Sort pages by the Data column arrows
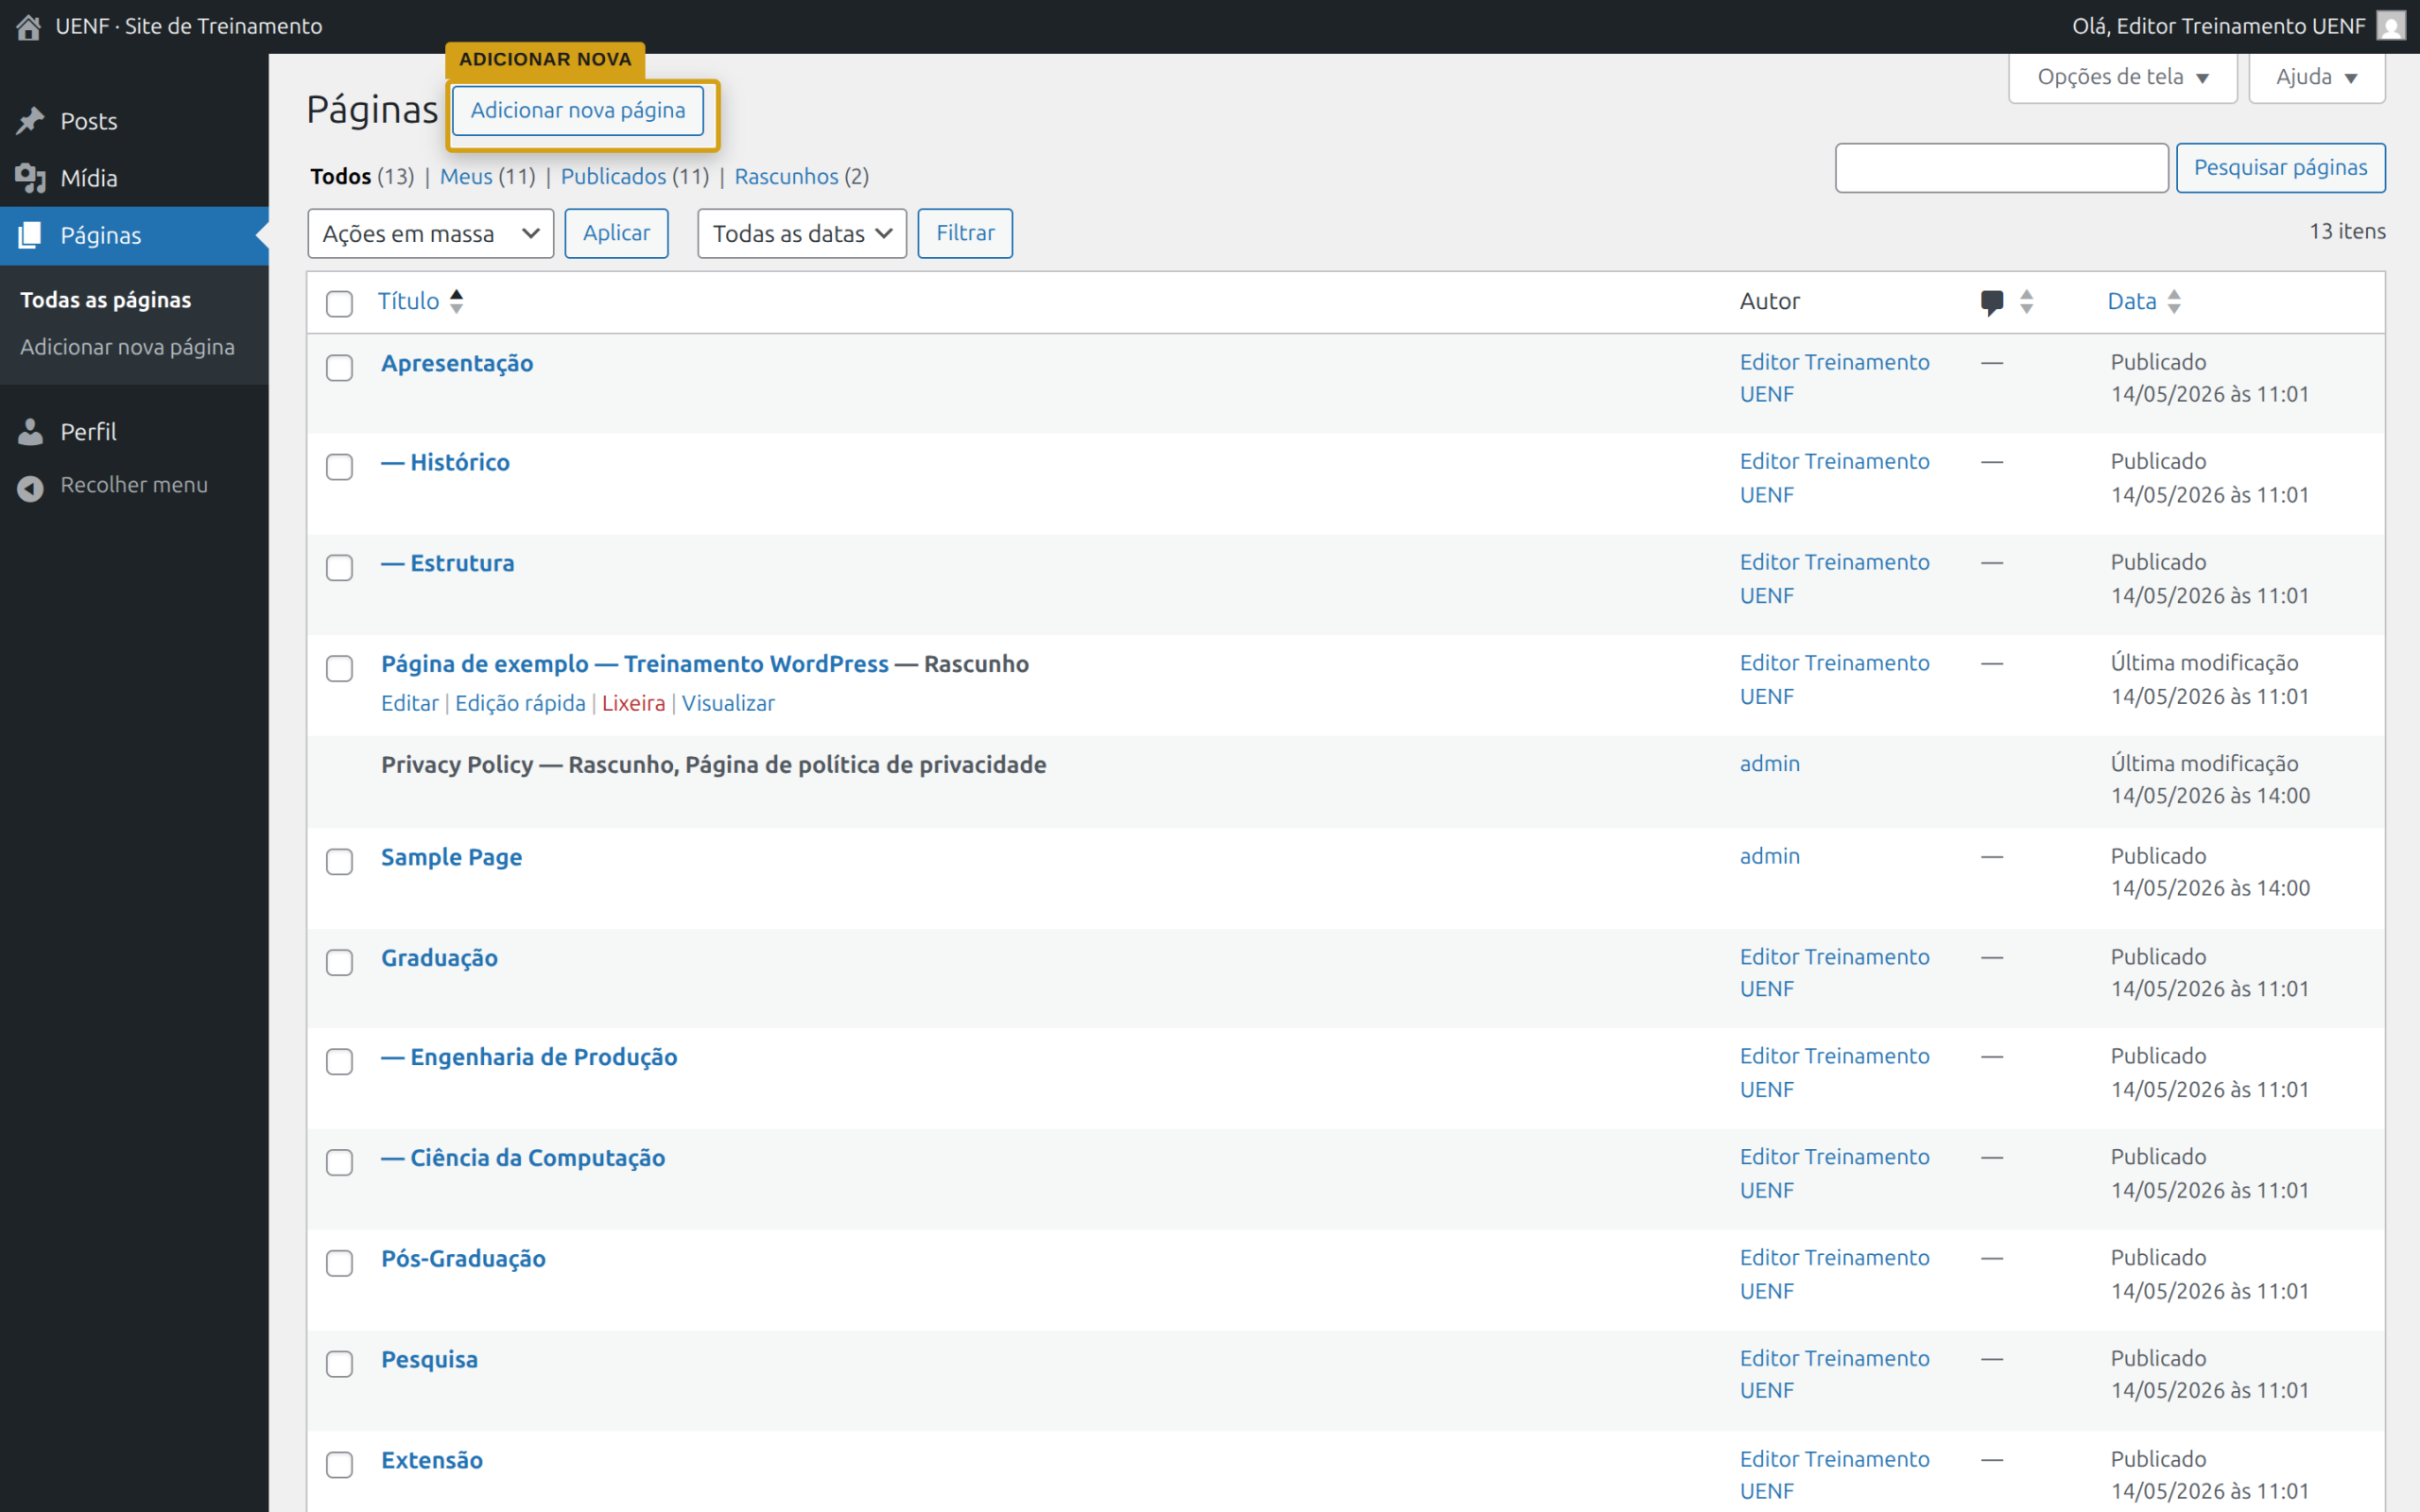This screenshot has width=2420, height=1512. click(x=2174, y=301)
